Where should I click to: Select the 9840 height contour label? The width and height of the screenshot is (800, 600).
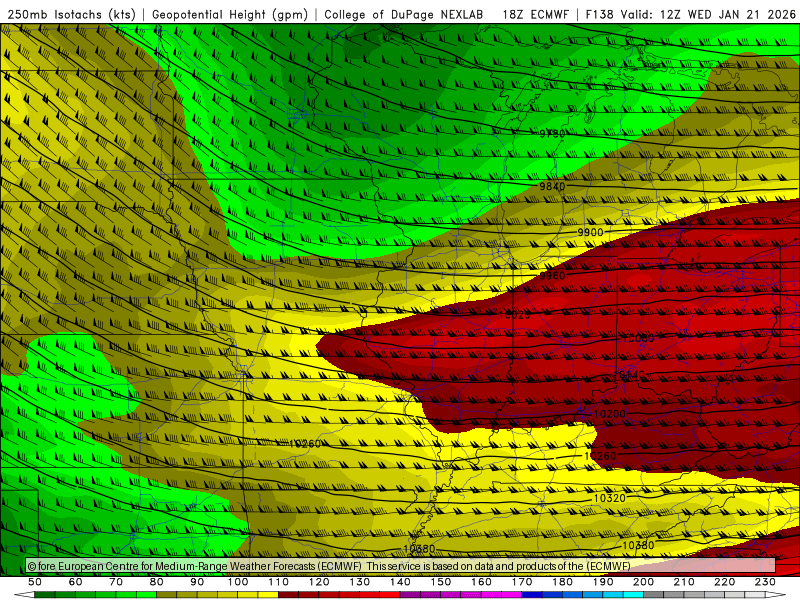(x=552, y=187)
